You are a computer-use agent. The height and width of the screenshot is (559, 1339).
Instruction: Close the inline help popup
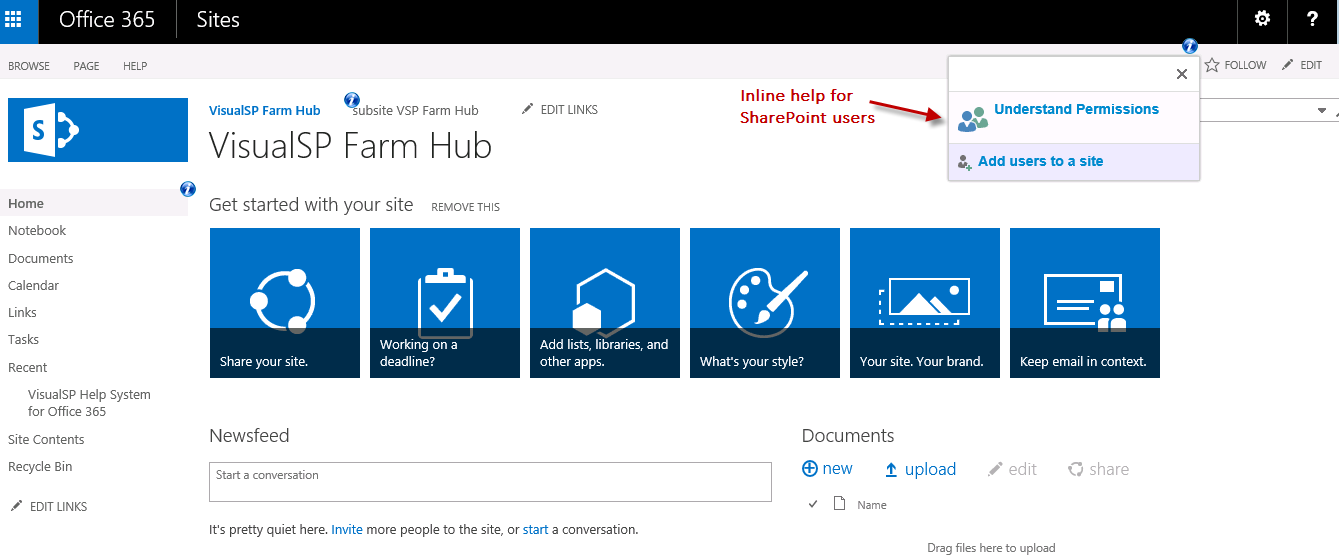pyautogui.click(x=1182, y=74)
